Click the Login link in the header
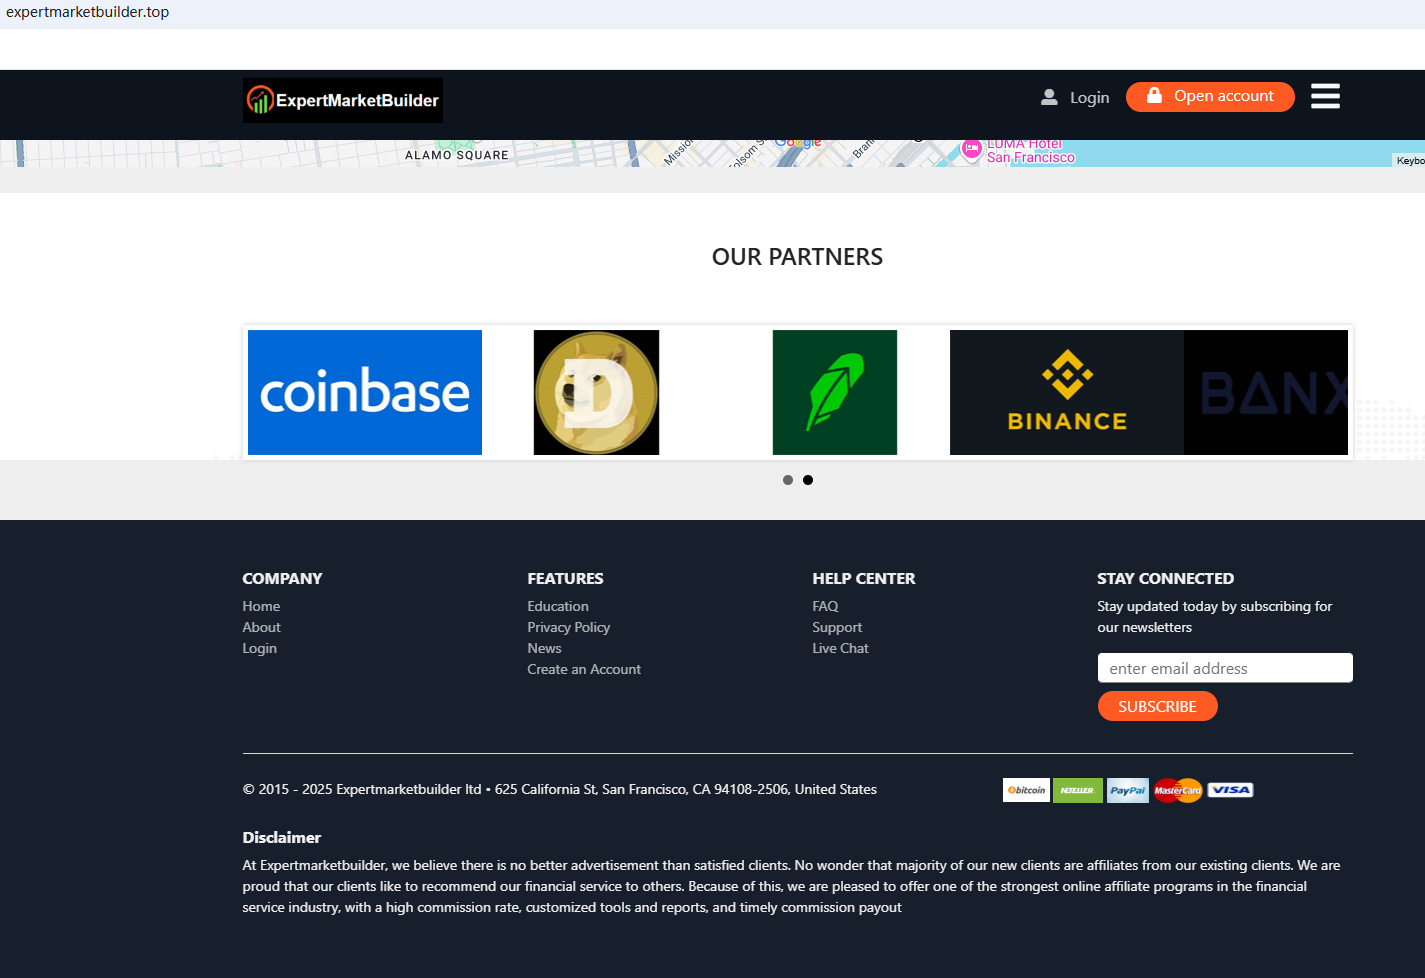1425x978 pixels. pos(1089,97)
